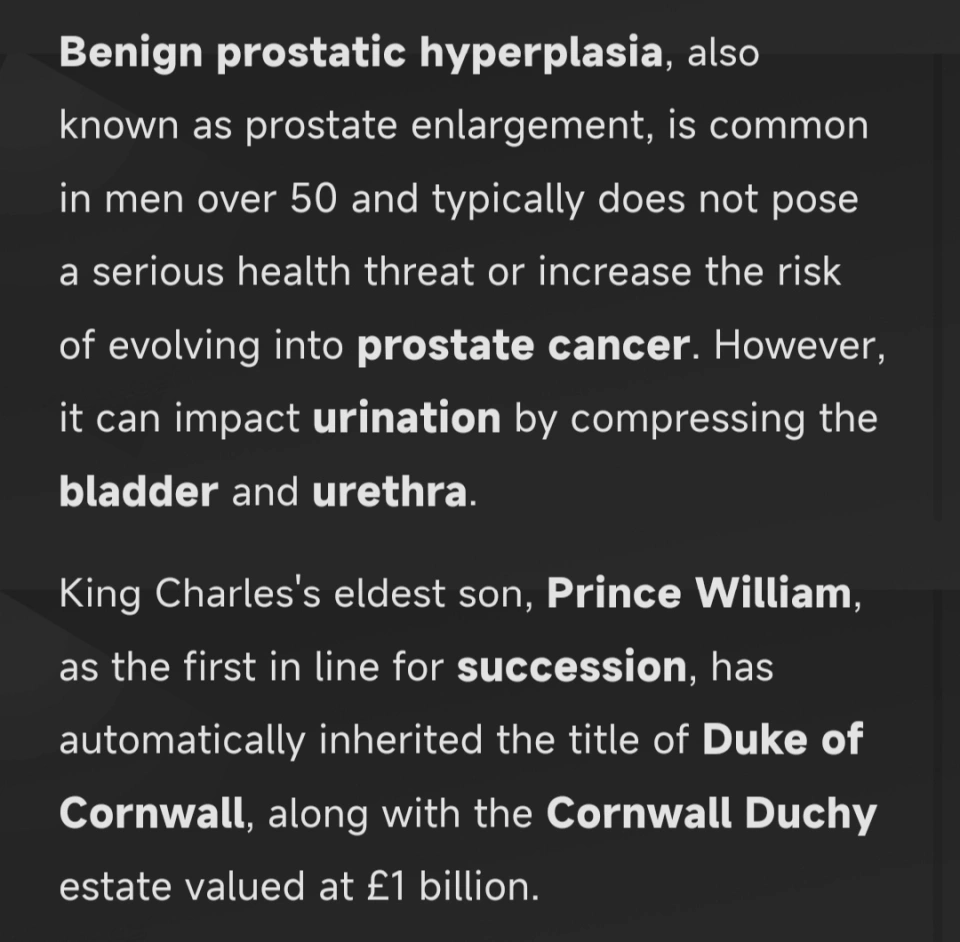Image resolution: width=960 pixels, height=942 pixels.
Task: Click the phrase 'King Charles's eldest son'
Action: pyautogui.click(x=292, y=593)
